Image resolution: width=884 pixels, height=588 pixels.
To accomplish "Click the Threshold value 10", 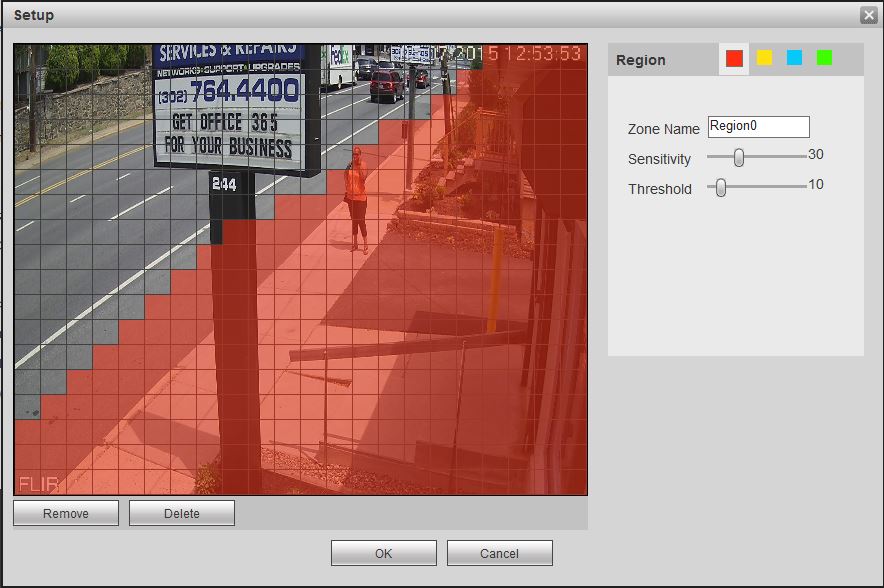I will [816, 184].
